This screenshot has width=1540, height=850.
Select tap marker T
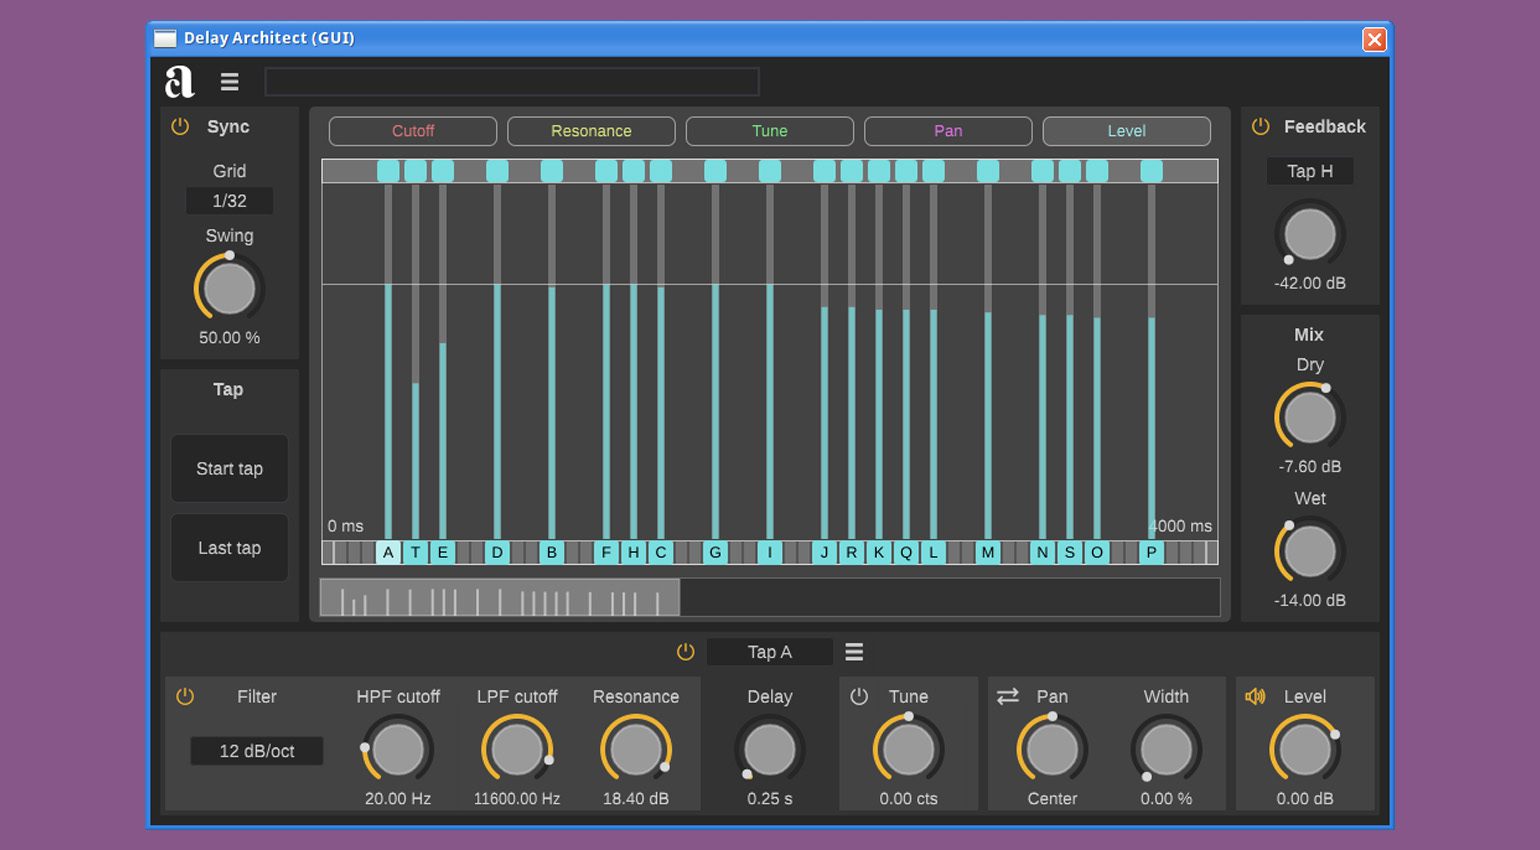415,552
